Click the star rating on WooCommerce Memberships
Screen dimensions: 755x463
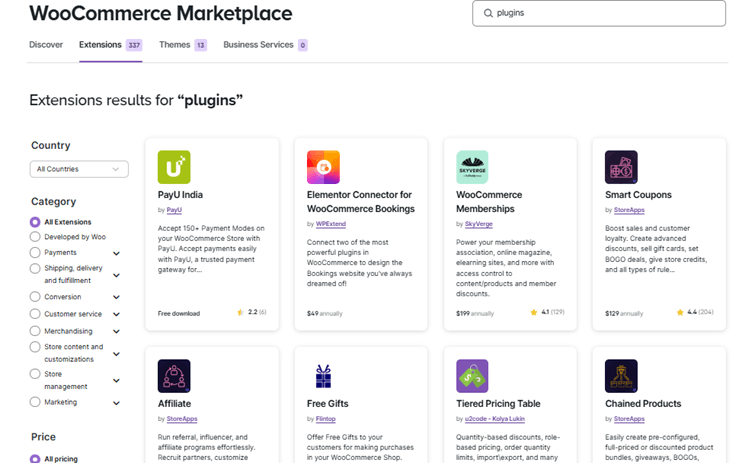[x=547, y=312]
